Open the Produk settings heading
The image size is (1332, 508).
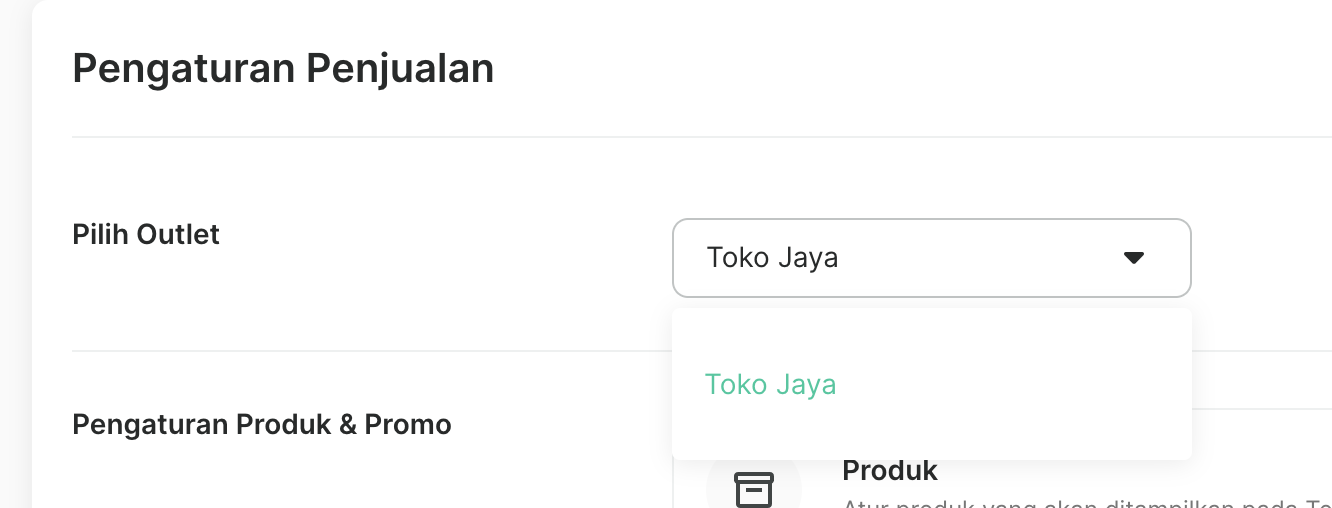(890, 470)
